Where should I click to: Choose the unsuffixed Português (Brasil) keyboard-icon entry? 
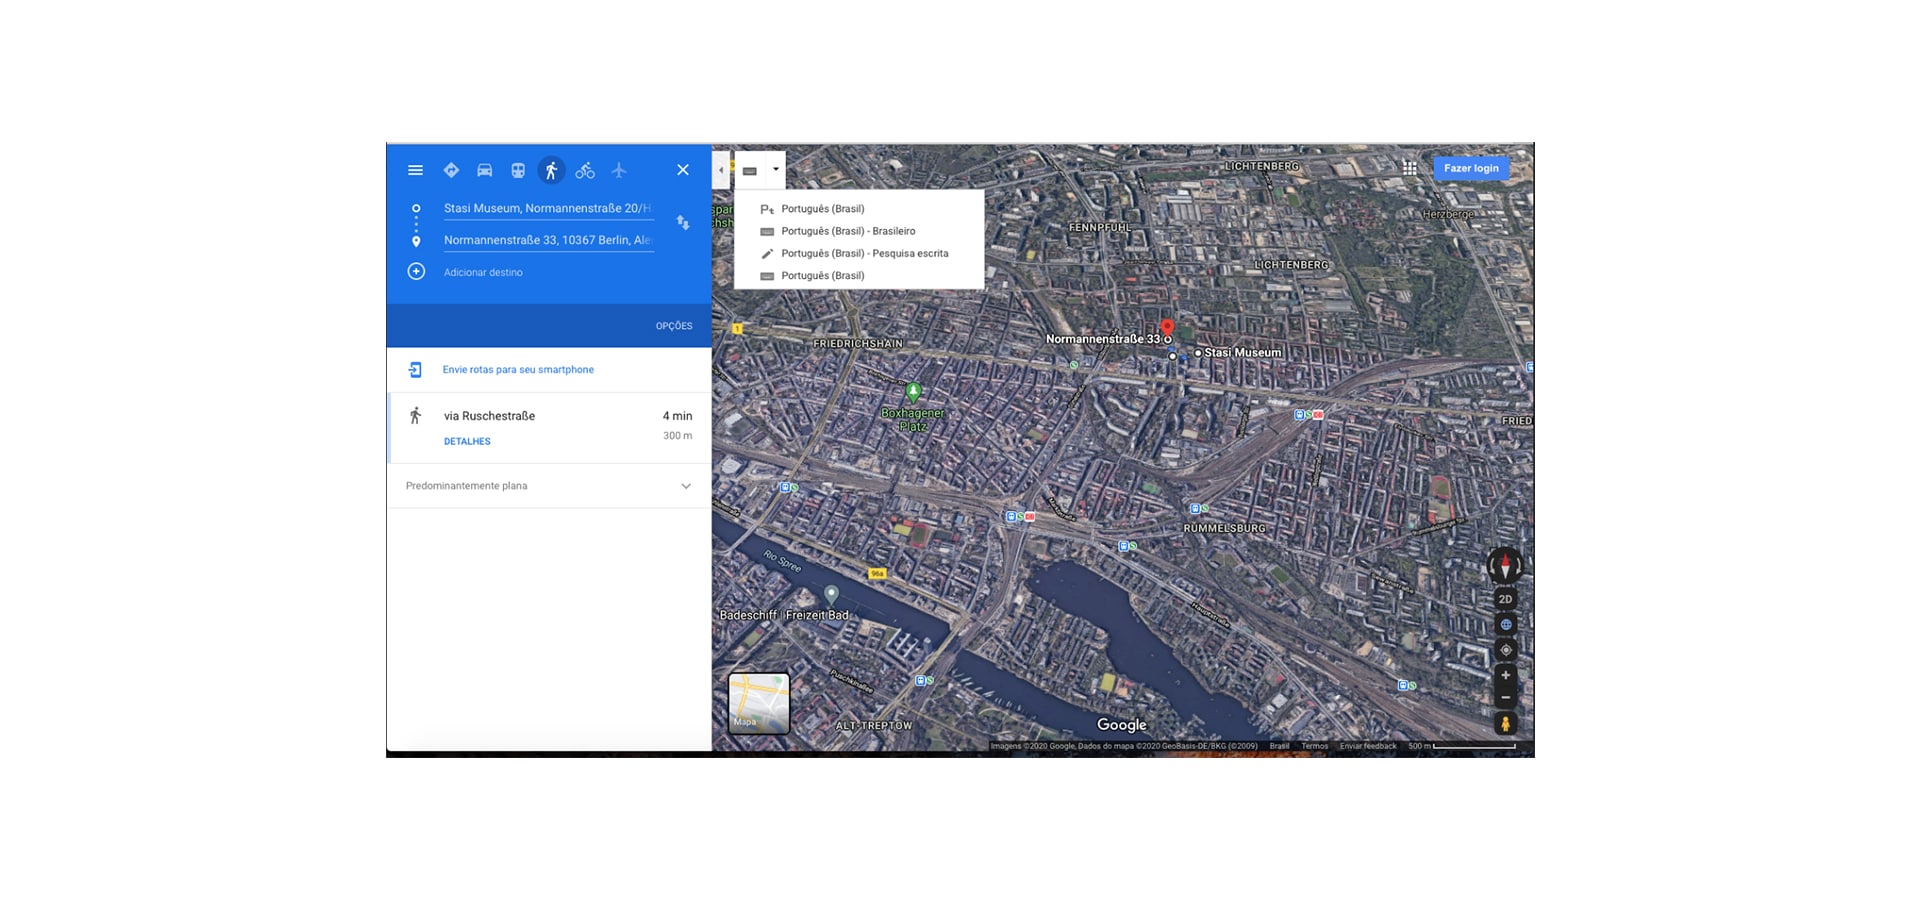pyautogui.click(x=859, y=275)
